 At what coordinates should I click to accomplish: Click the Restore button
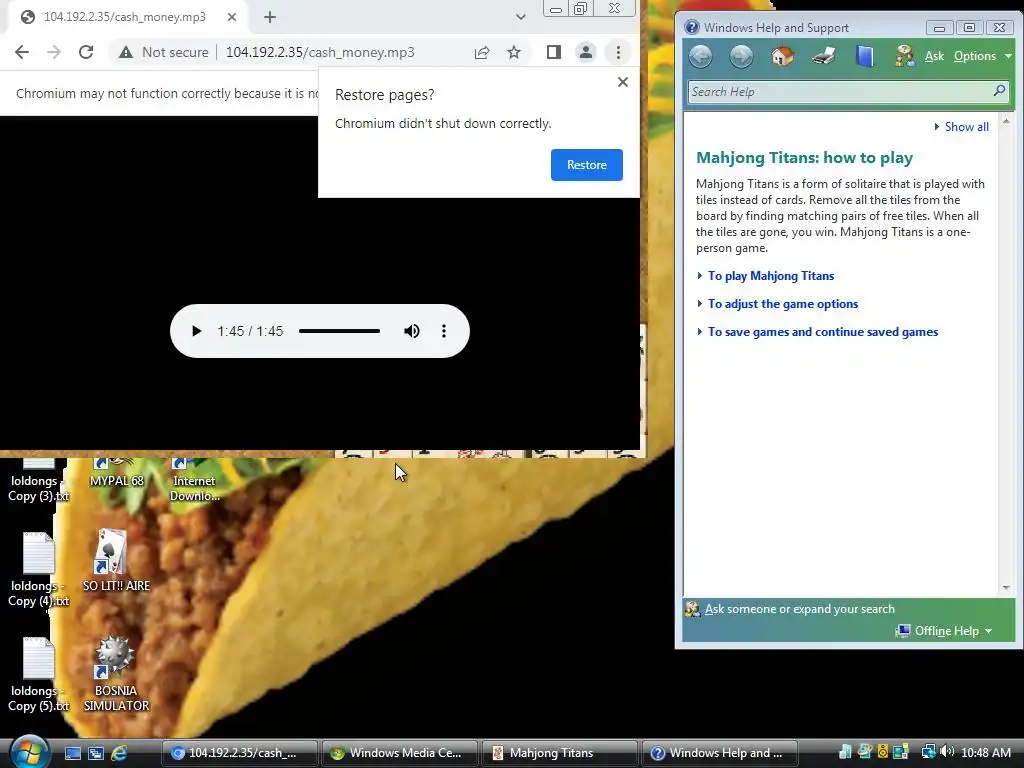tap(586, 165)
